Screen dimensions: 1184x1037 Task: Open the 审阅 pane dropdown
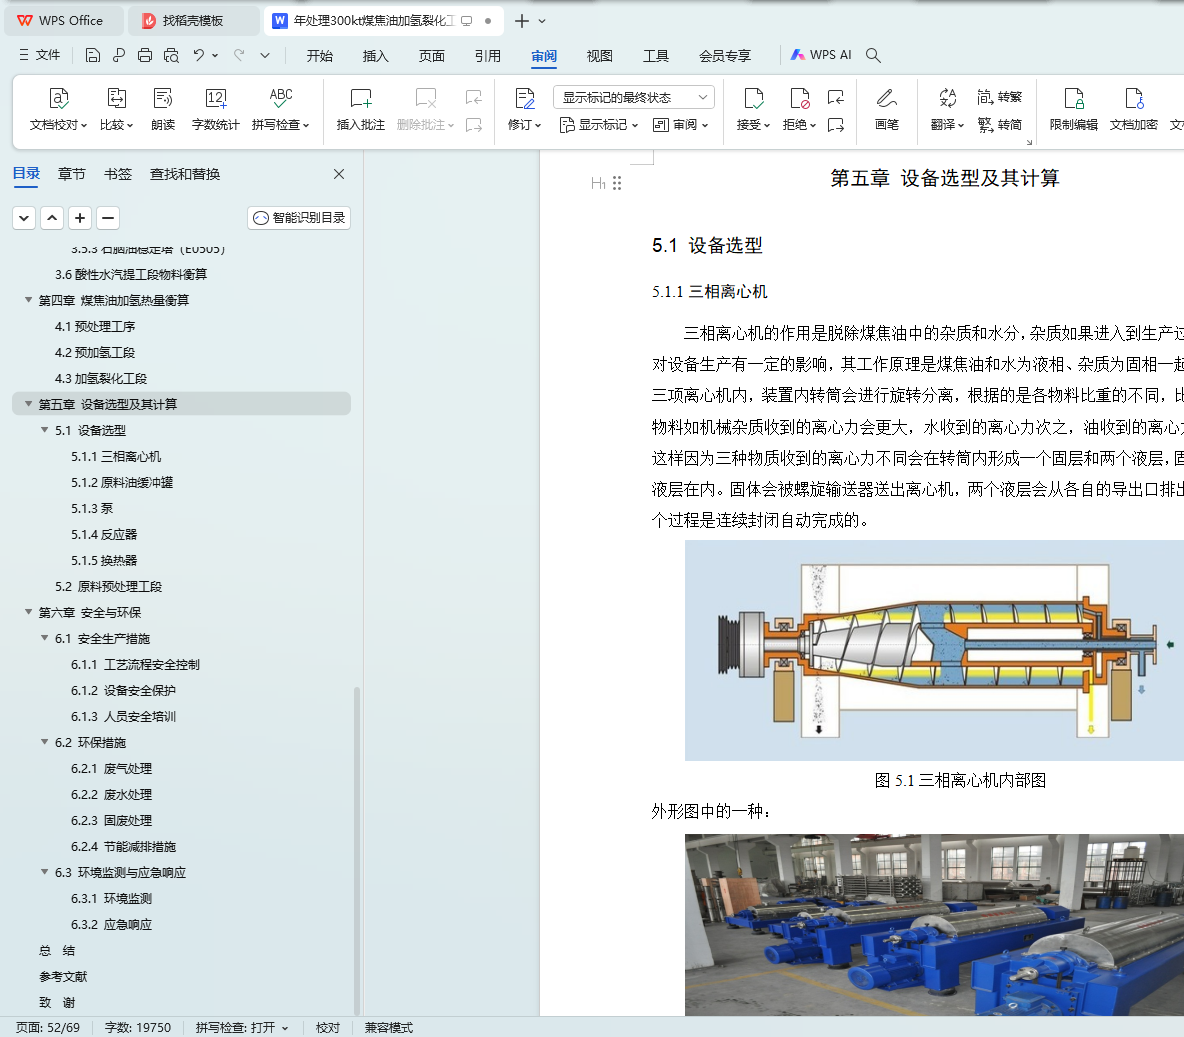tap(680, 125)
